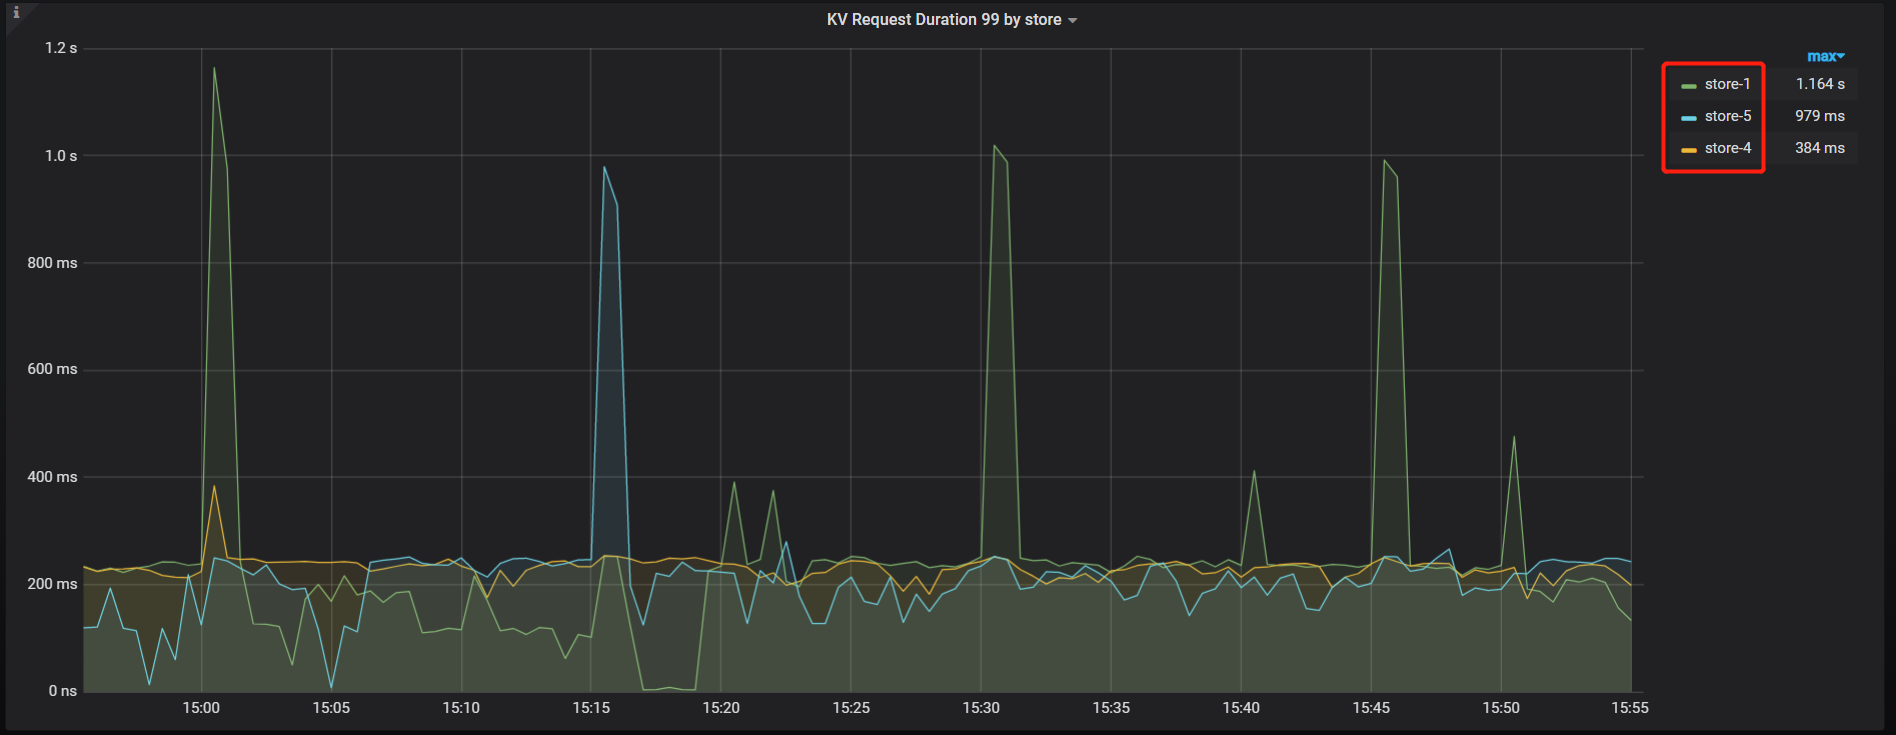Click the 800 ms y-axis label
The image size is (1896, 735).
tap(52, 263)
